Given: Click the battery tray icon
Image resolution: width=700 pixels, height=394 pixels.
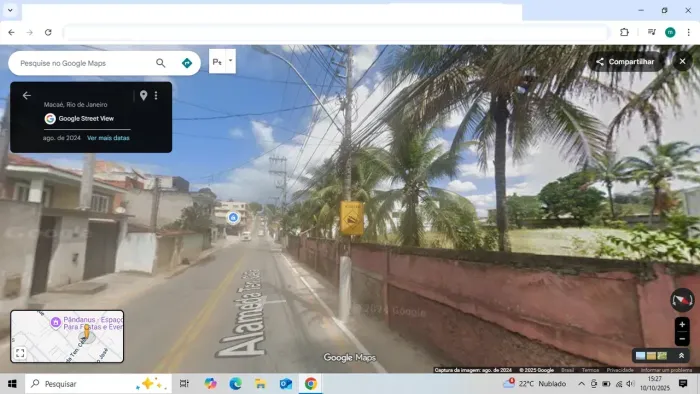Looking at the screenshot, I should [x=606, y=384].
